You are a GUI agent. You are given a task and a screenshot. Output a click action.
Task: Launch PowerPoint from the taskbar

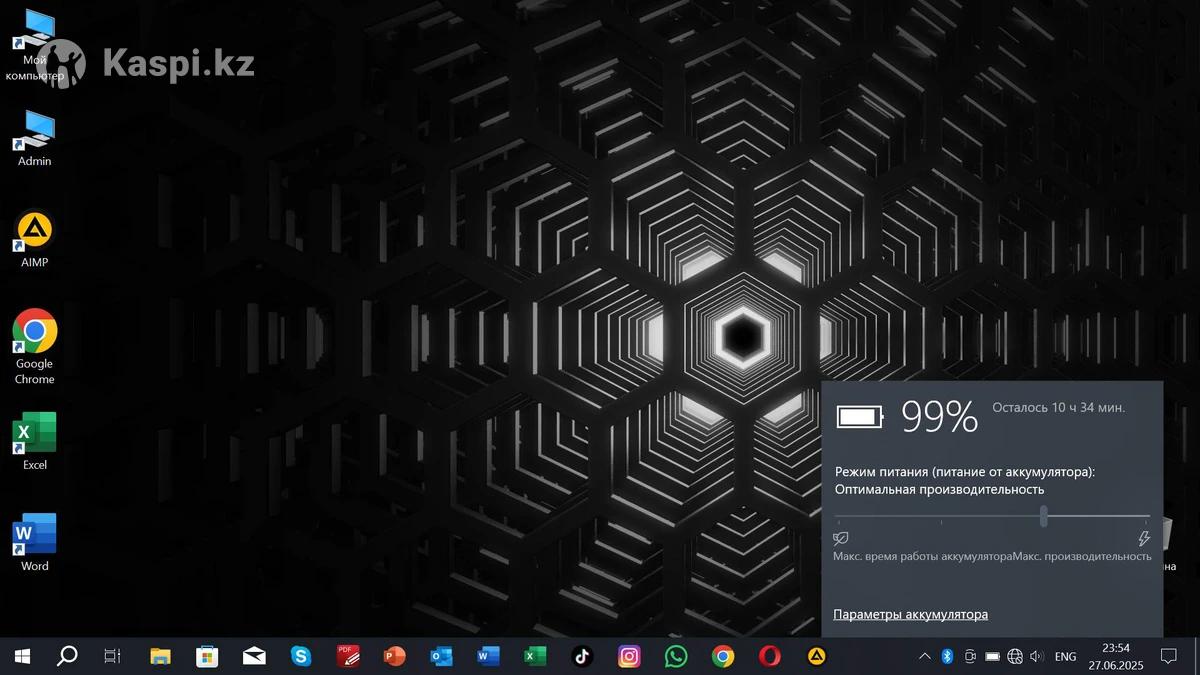pos(395,656)
